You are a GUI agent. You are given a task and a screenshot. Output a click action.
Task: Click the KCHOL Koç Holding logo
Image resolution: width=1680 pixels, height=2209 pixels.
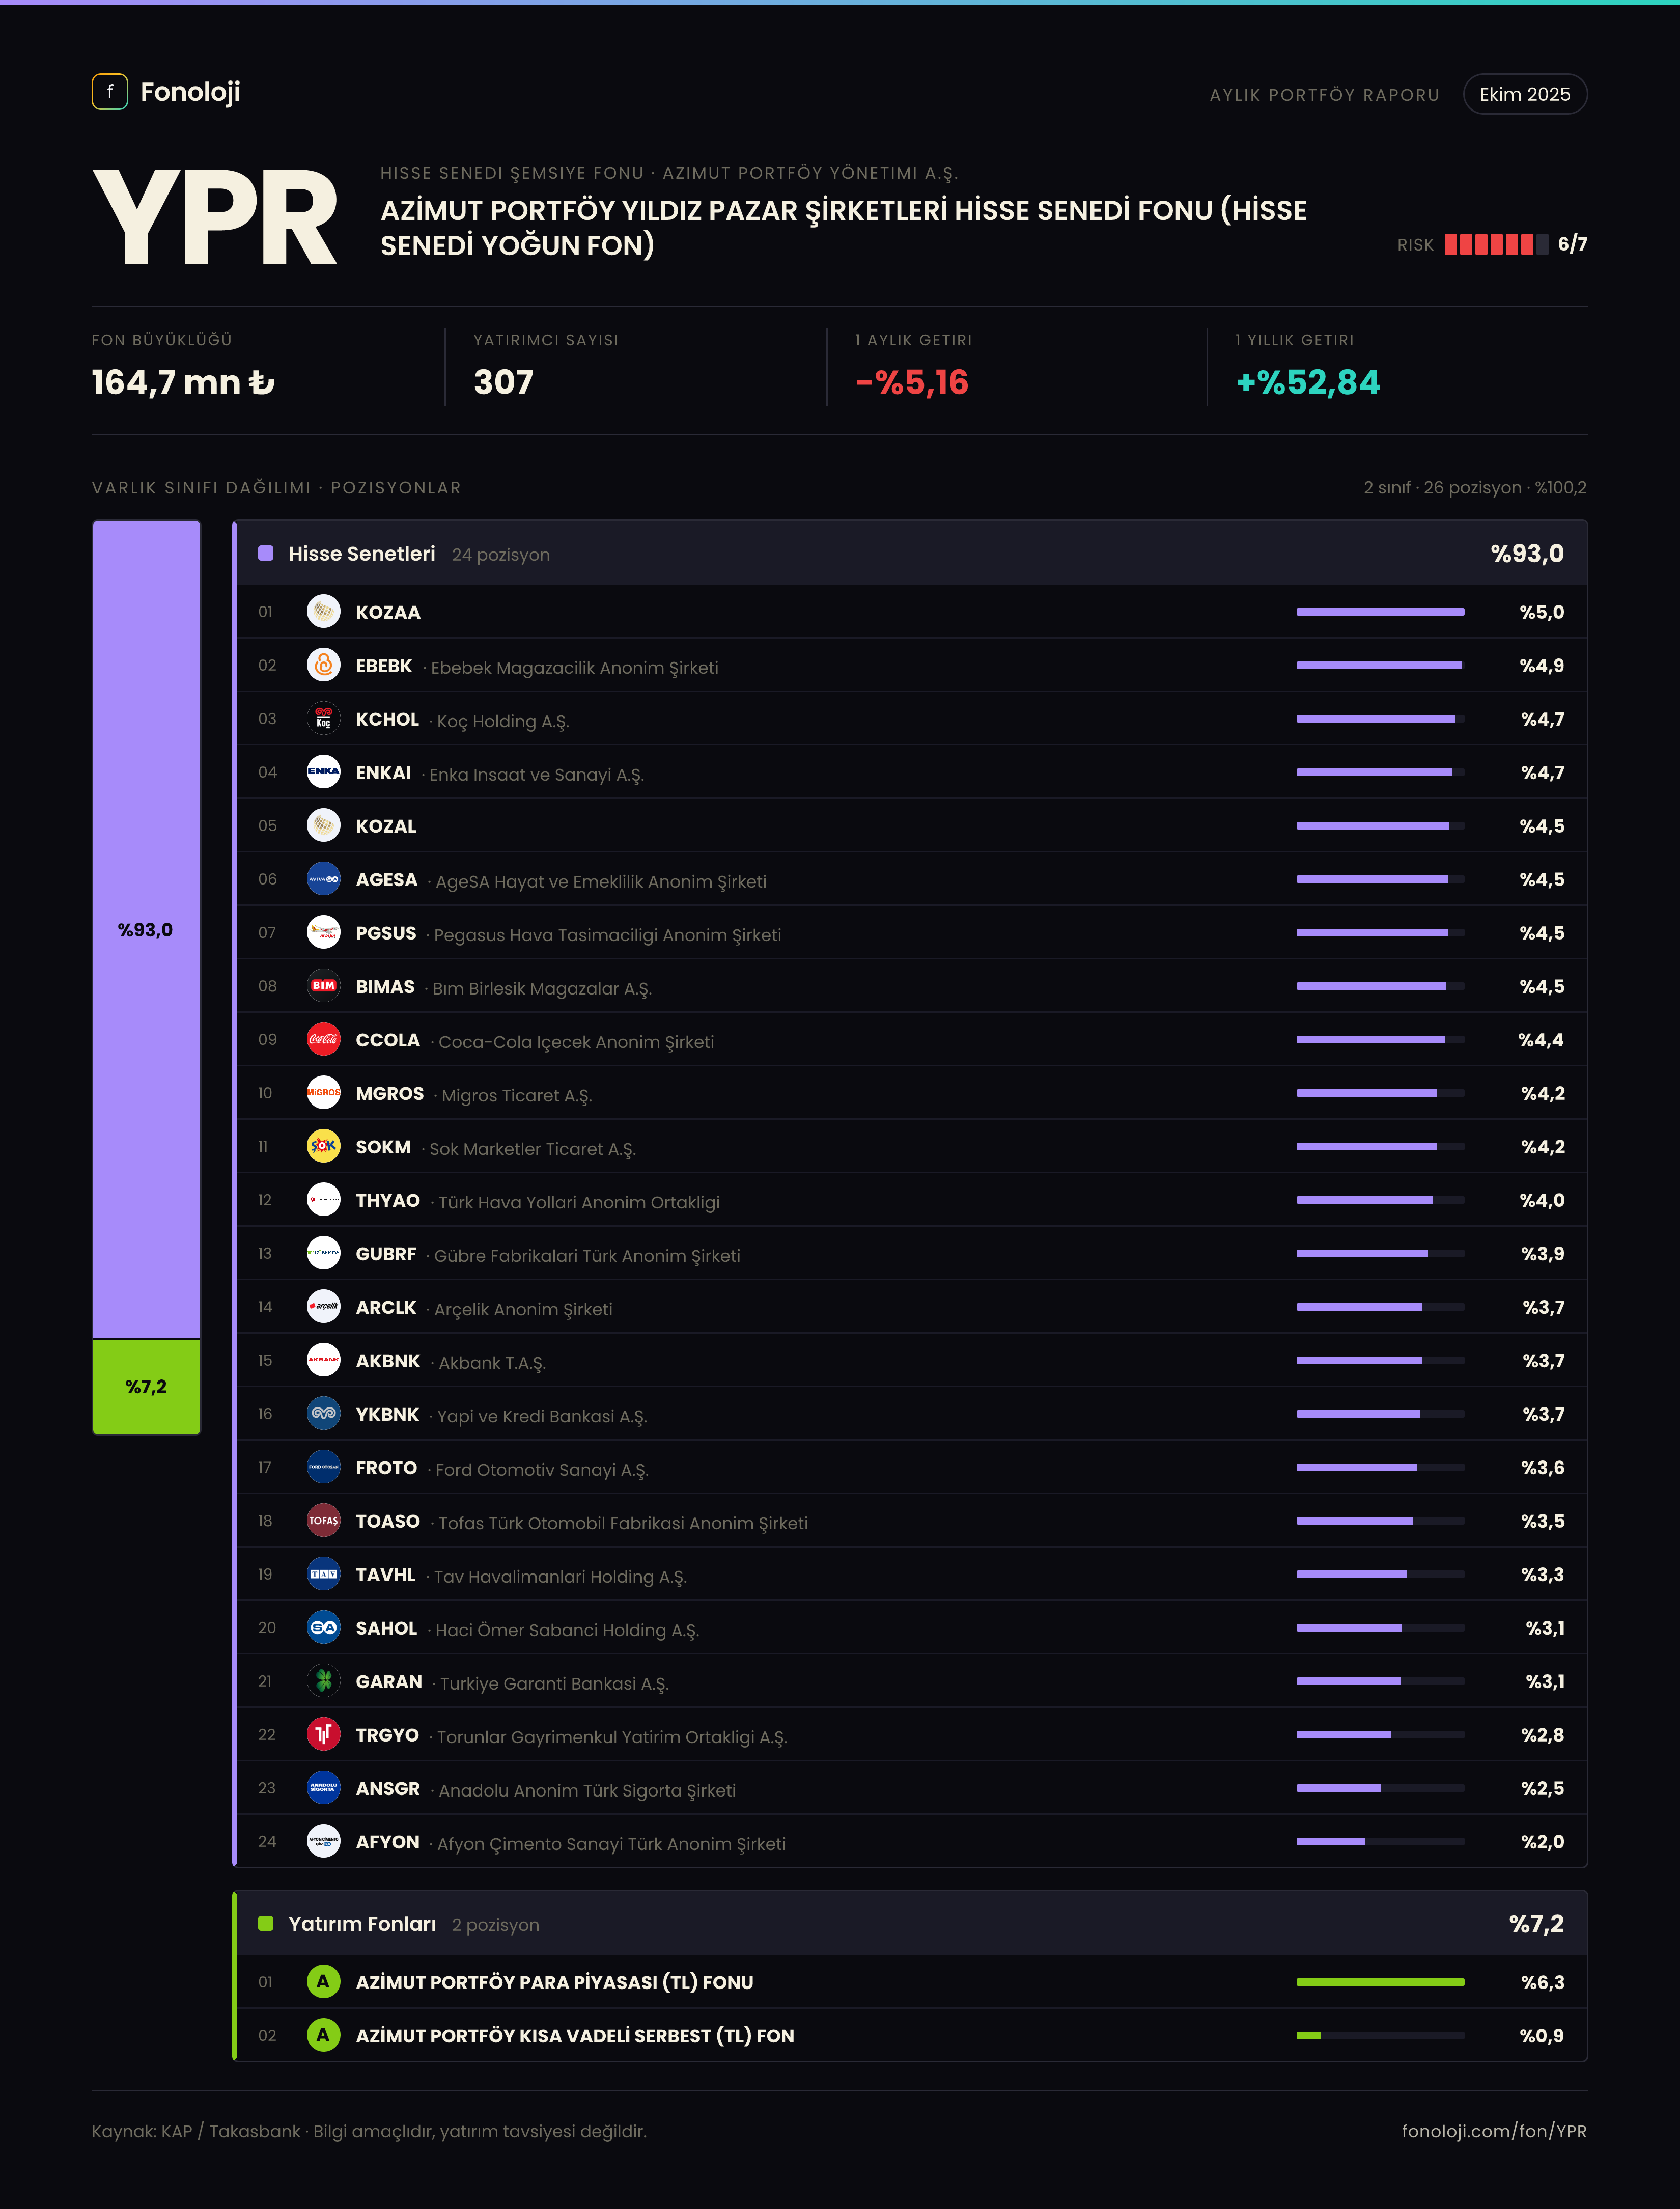[323, 719]
